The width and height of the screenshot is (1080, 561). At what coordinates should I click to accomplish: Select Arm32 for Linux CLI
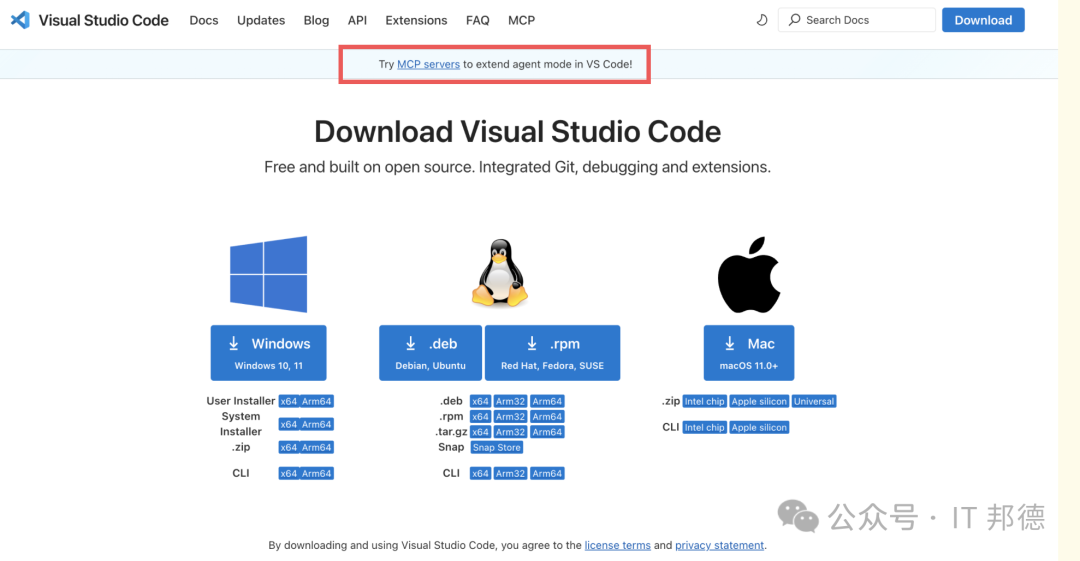[x=510, y=473]
